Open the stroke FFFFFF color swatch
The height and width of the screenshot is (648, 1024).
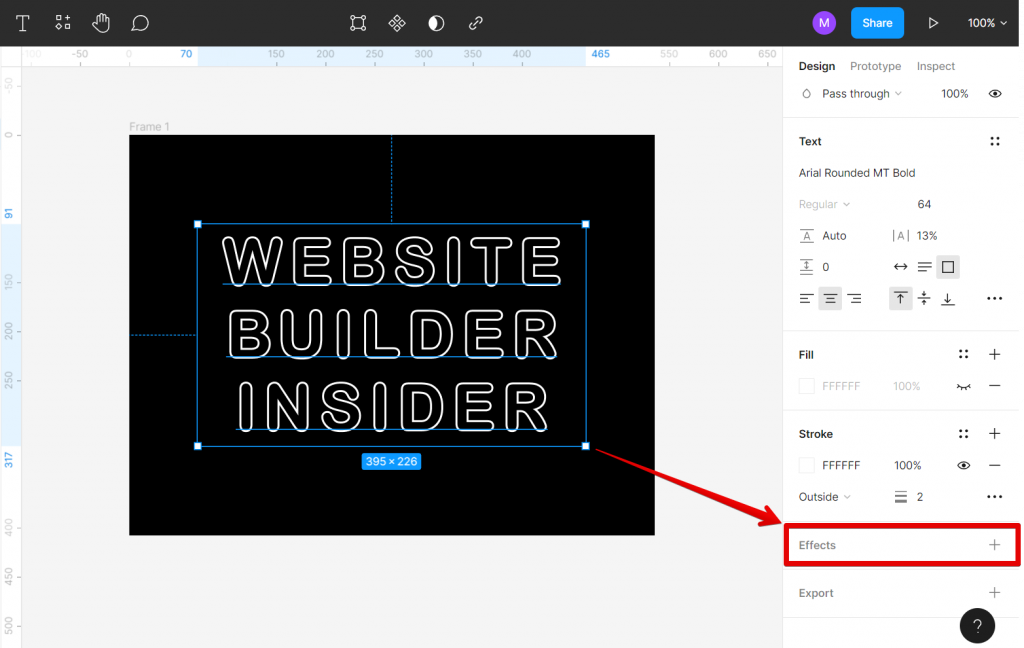808,465
